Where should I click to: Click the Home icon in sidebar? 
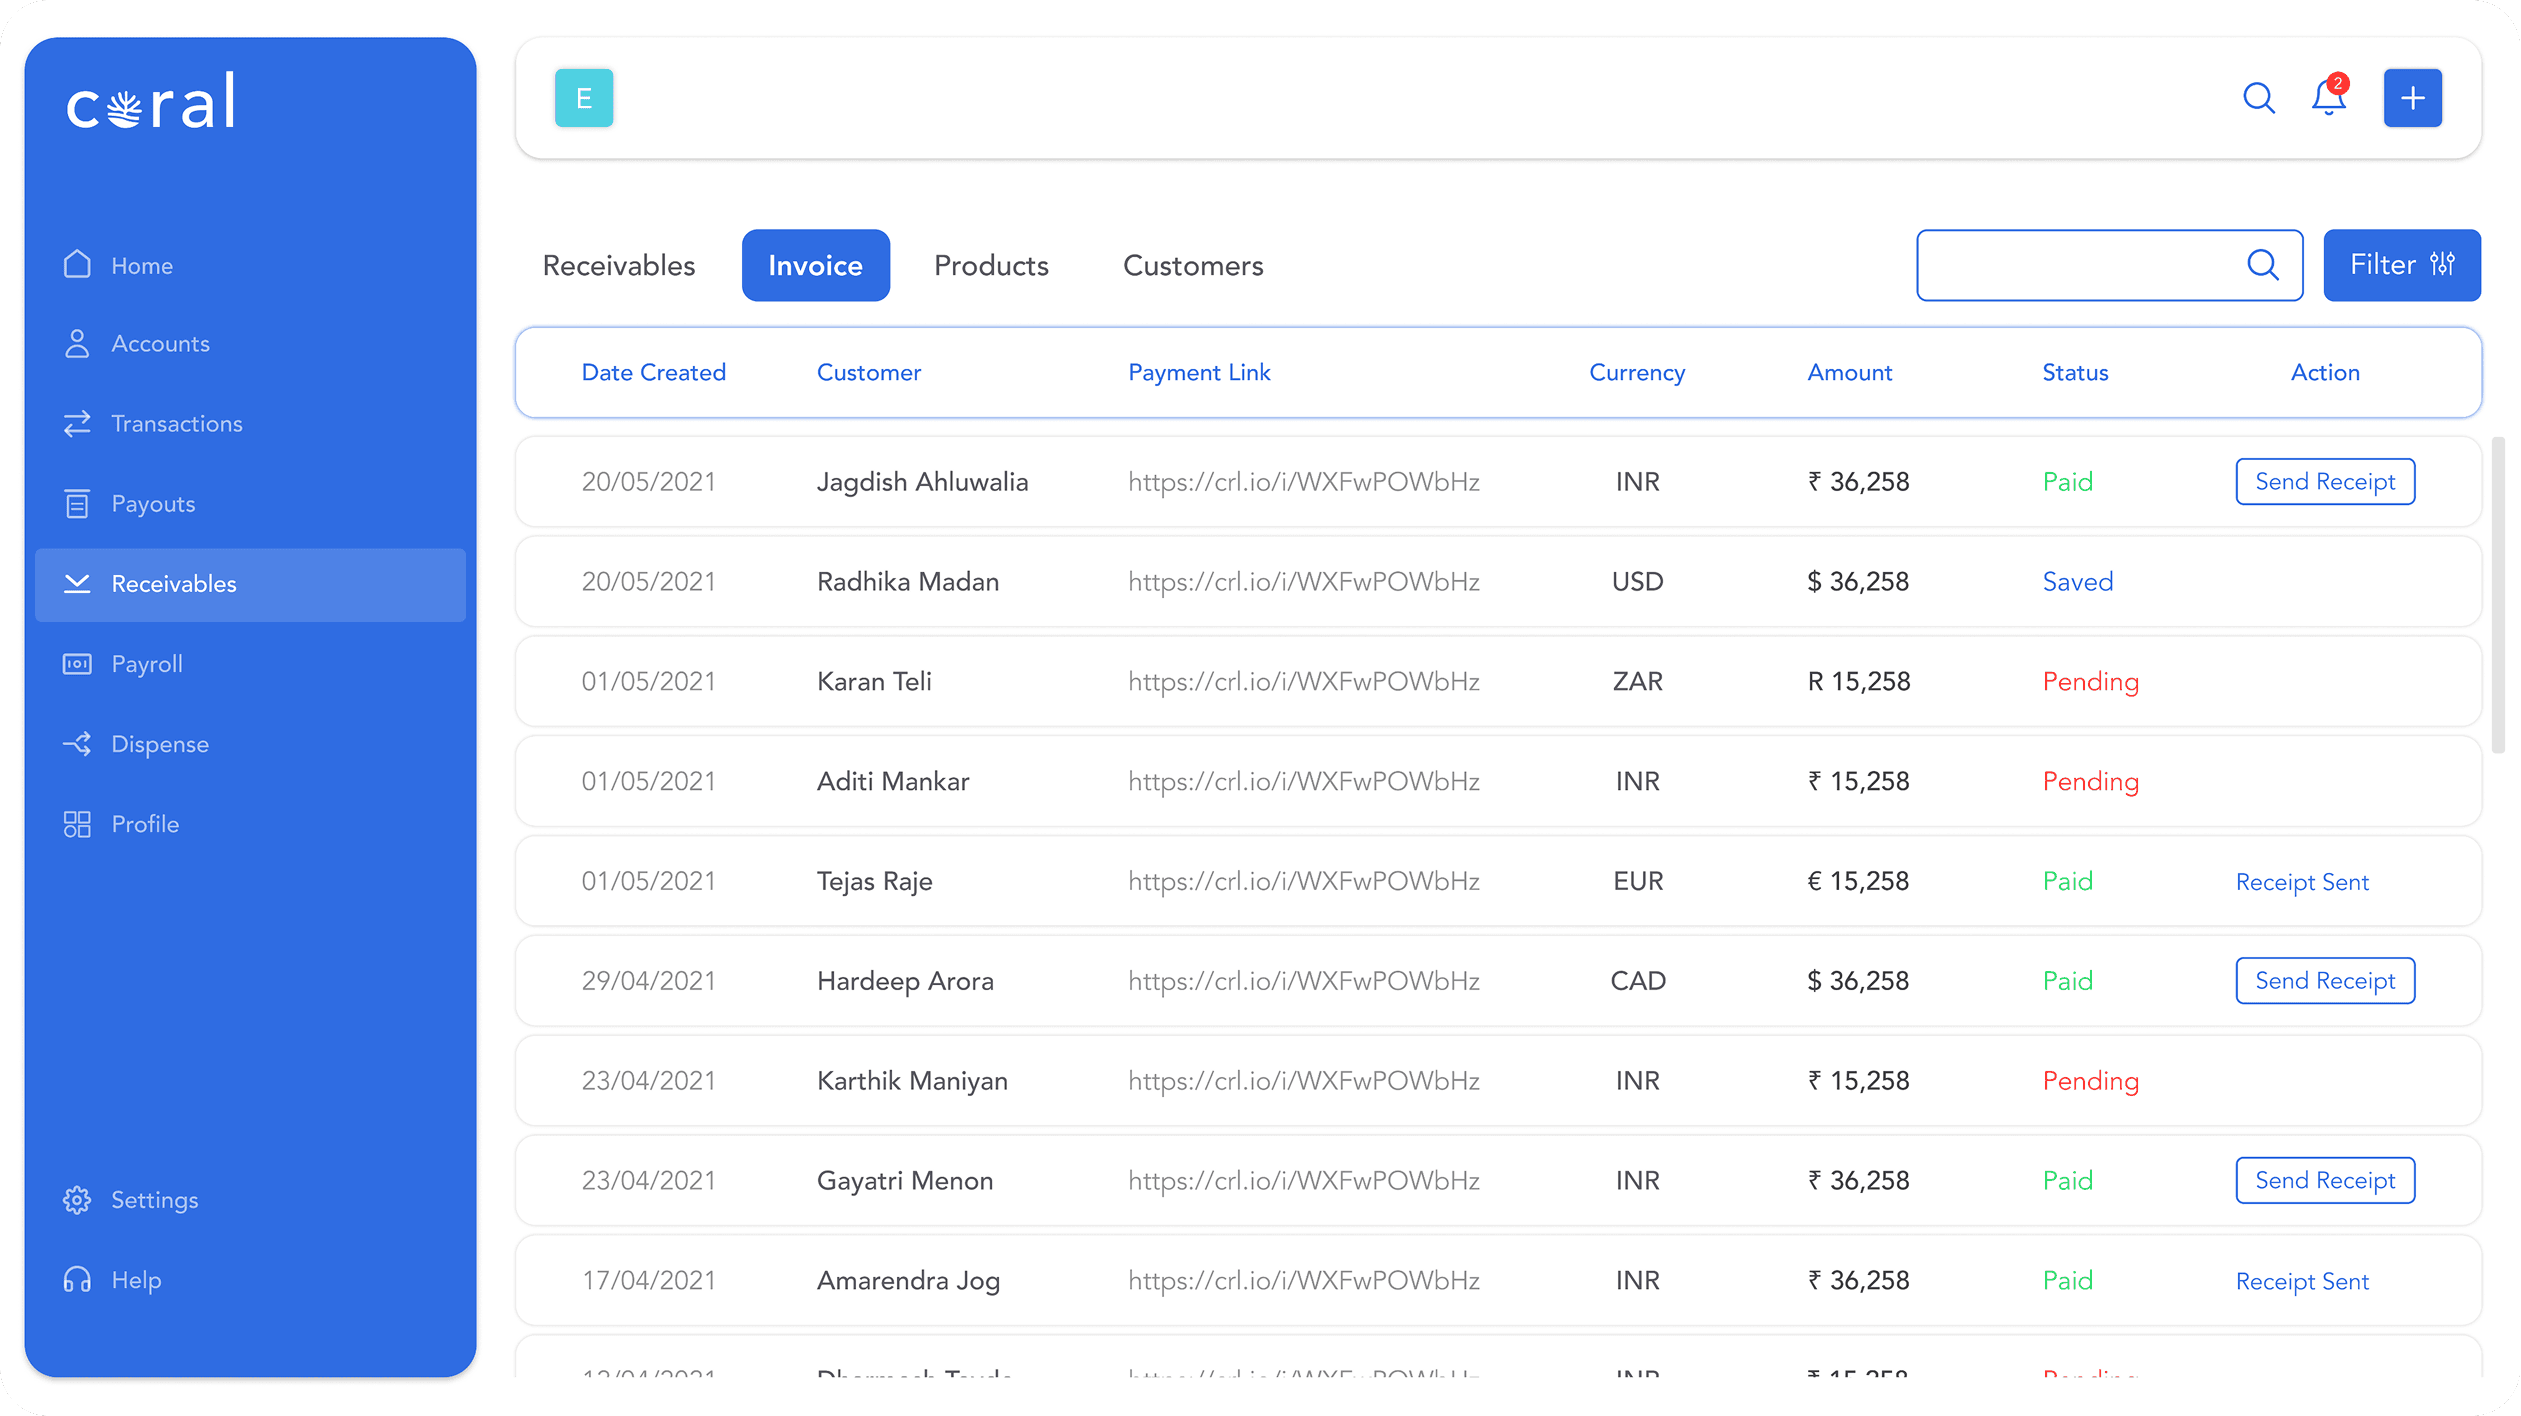point(77,264)
